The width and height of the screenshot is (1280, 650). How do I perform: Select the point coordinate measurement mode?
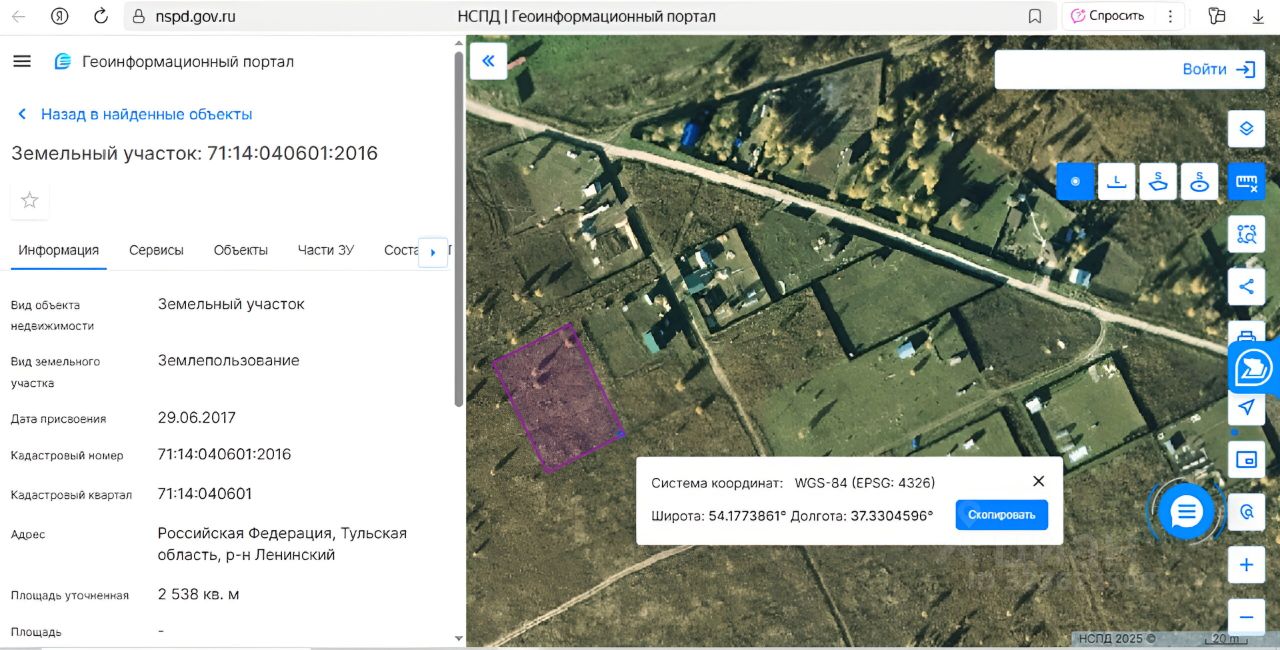point(1076,182)
